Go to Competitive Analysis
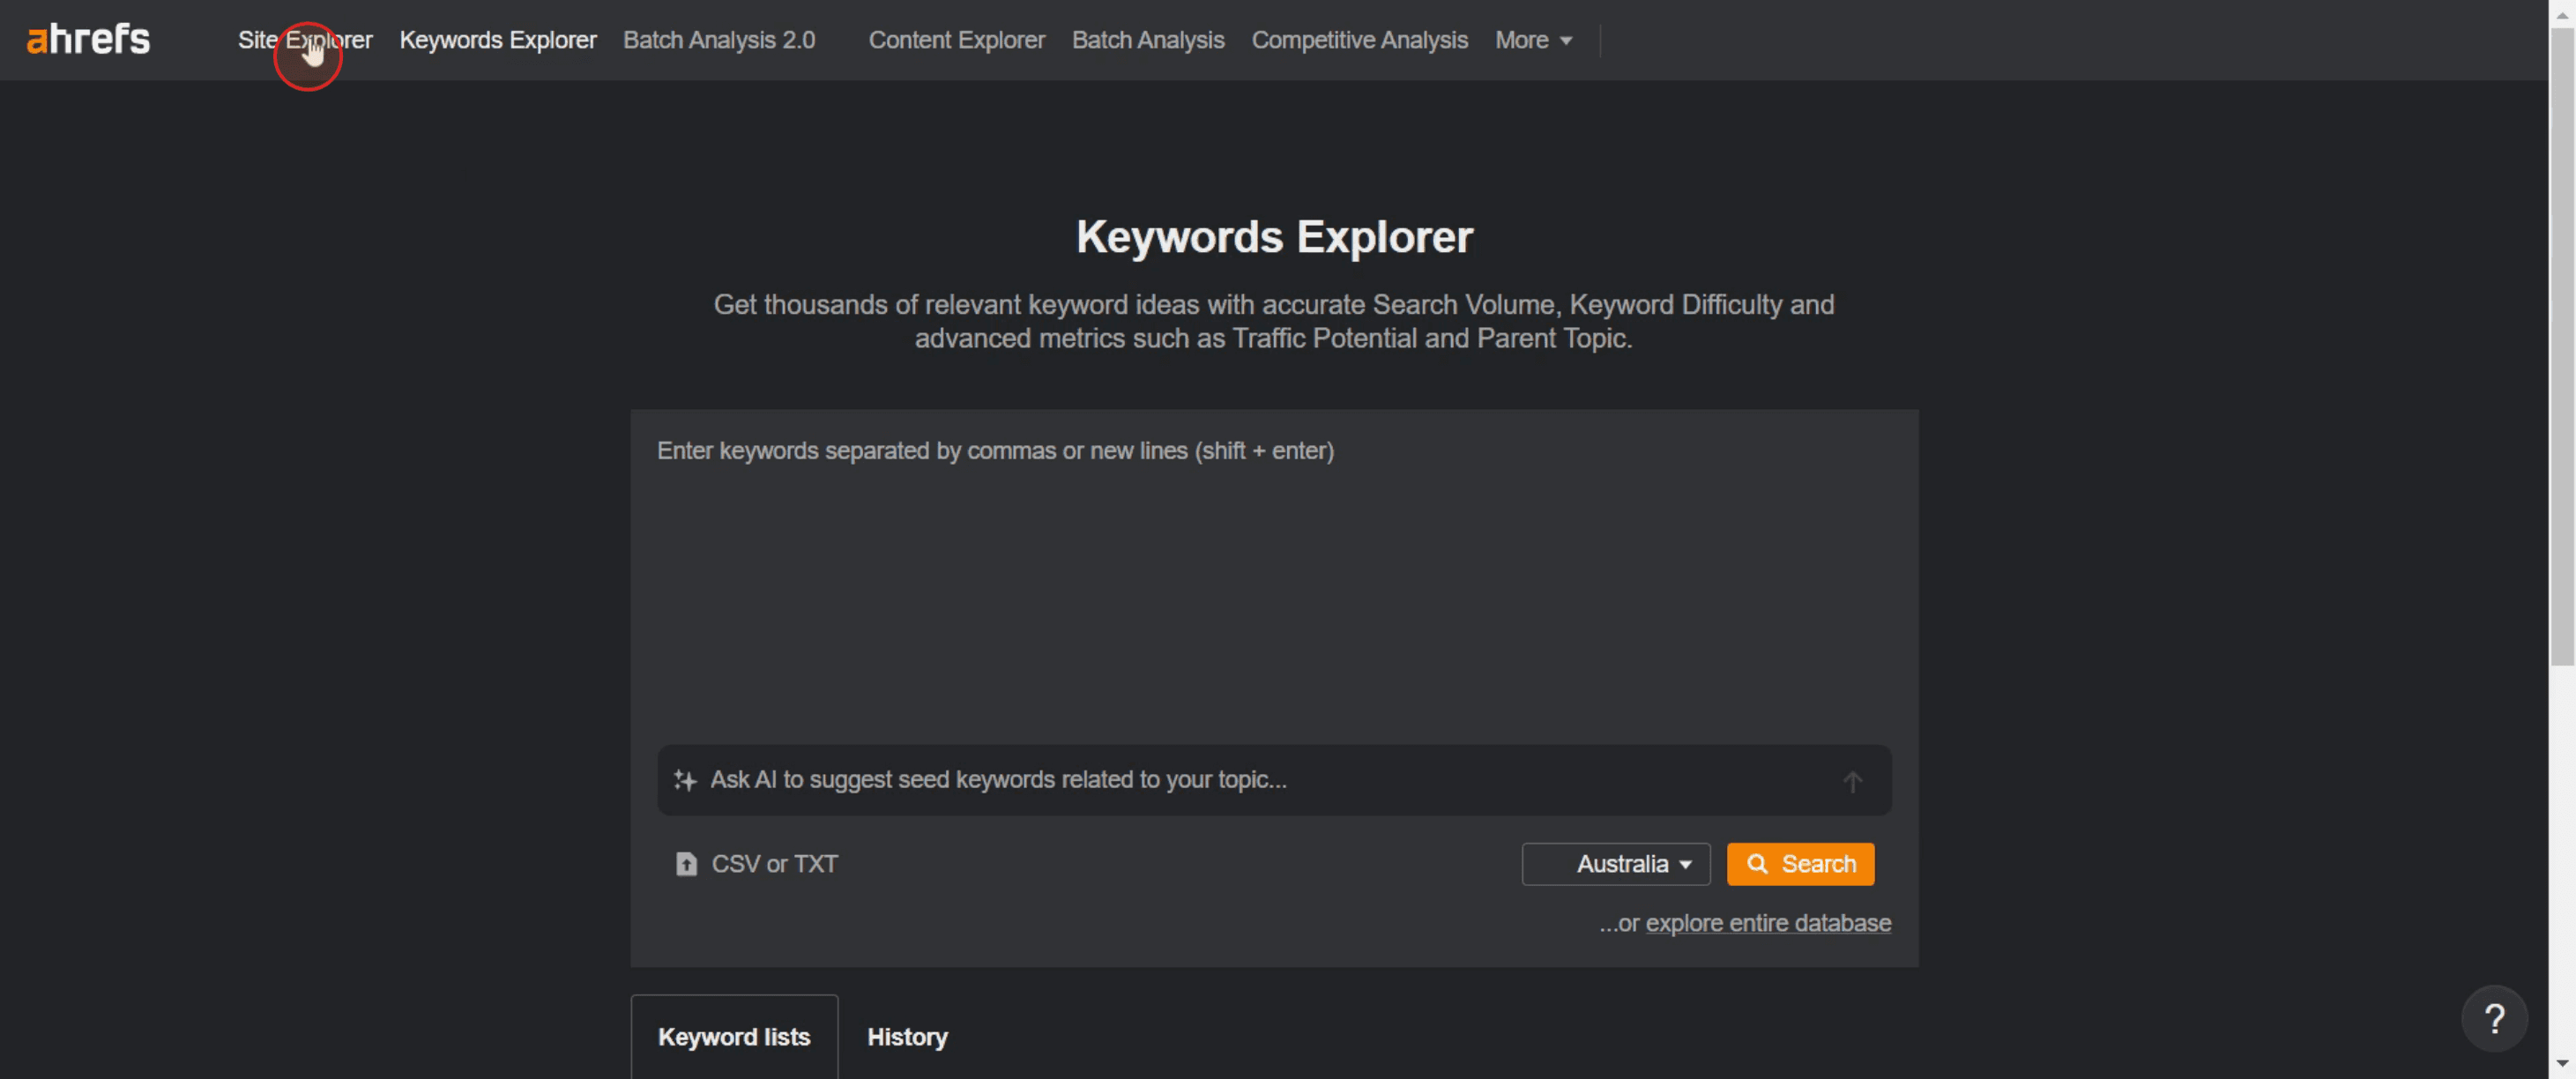The image size is (2576, 1079). pyautogui.click(x=1359, y=40)
